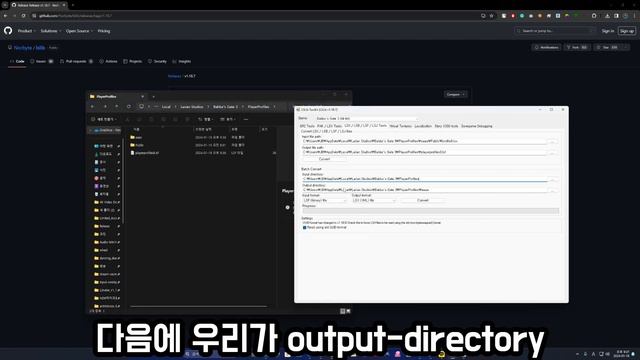Click the batch conversion progress bar

pyautogui.click(x=431, y=211)
